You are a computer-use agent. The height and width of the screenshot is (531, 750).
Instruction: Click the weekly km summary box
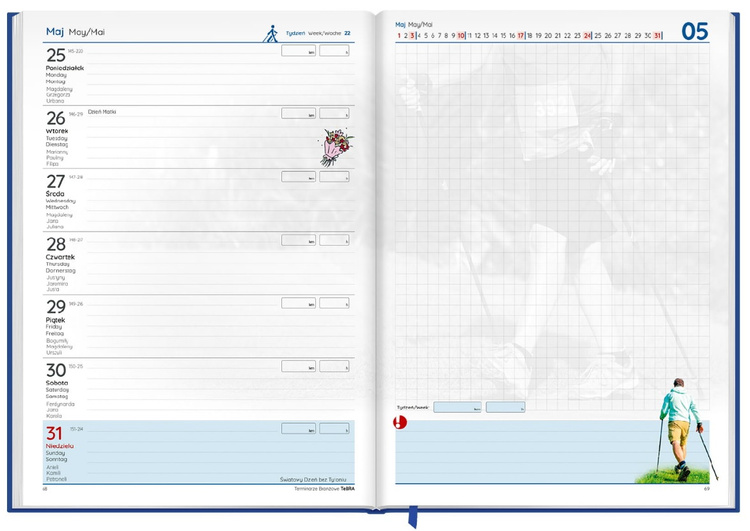click(x=457, y=407)
